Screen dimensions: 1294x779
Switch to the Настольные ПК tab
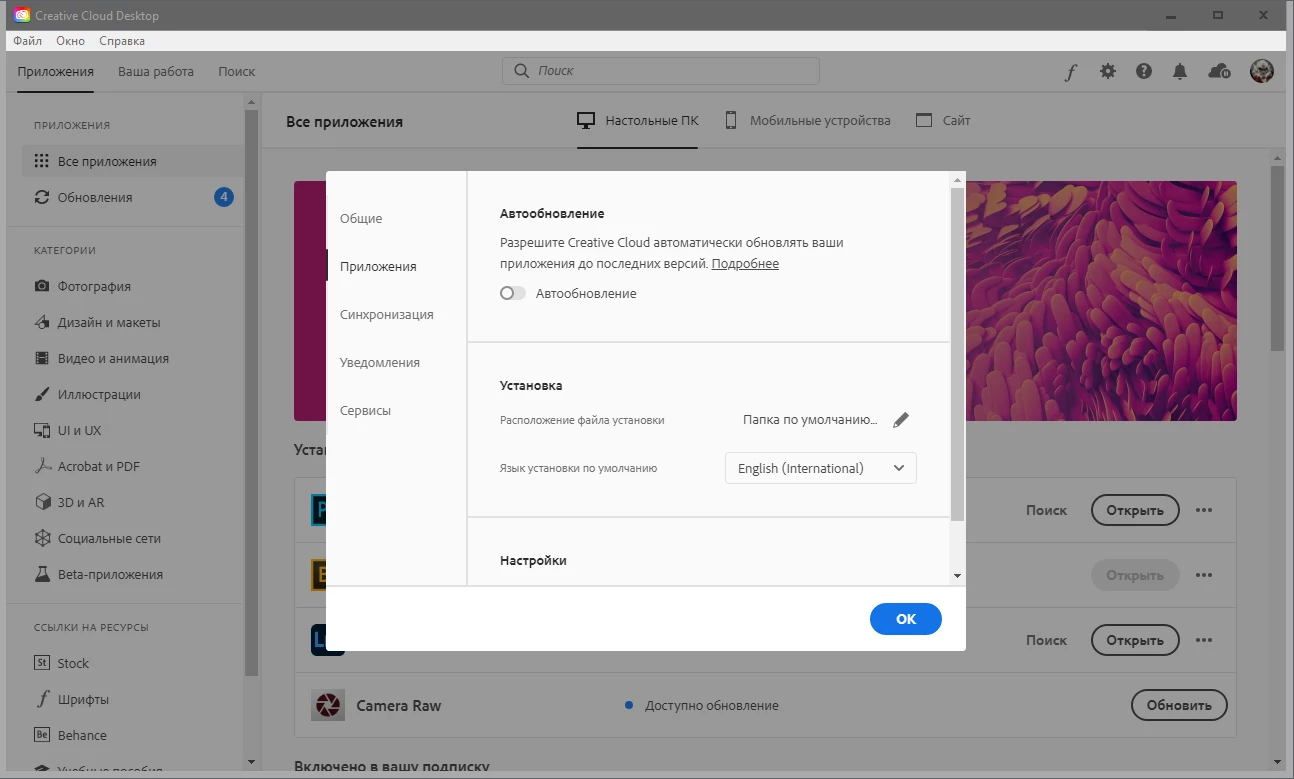(x=638, y=121)
